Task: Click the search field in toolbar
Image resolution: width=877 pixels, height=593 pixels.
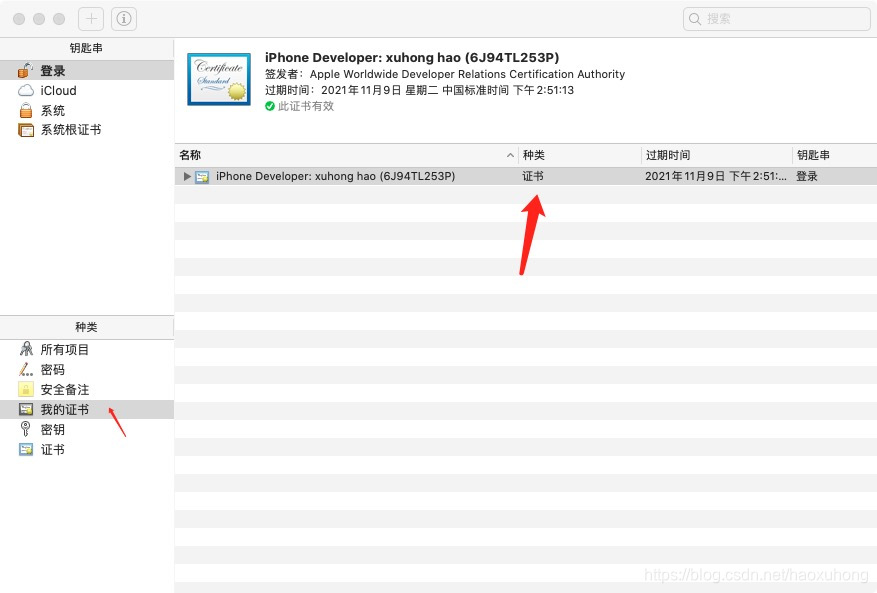Action: point(776,19)
